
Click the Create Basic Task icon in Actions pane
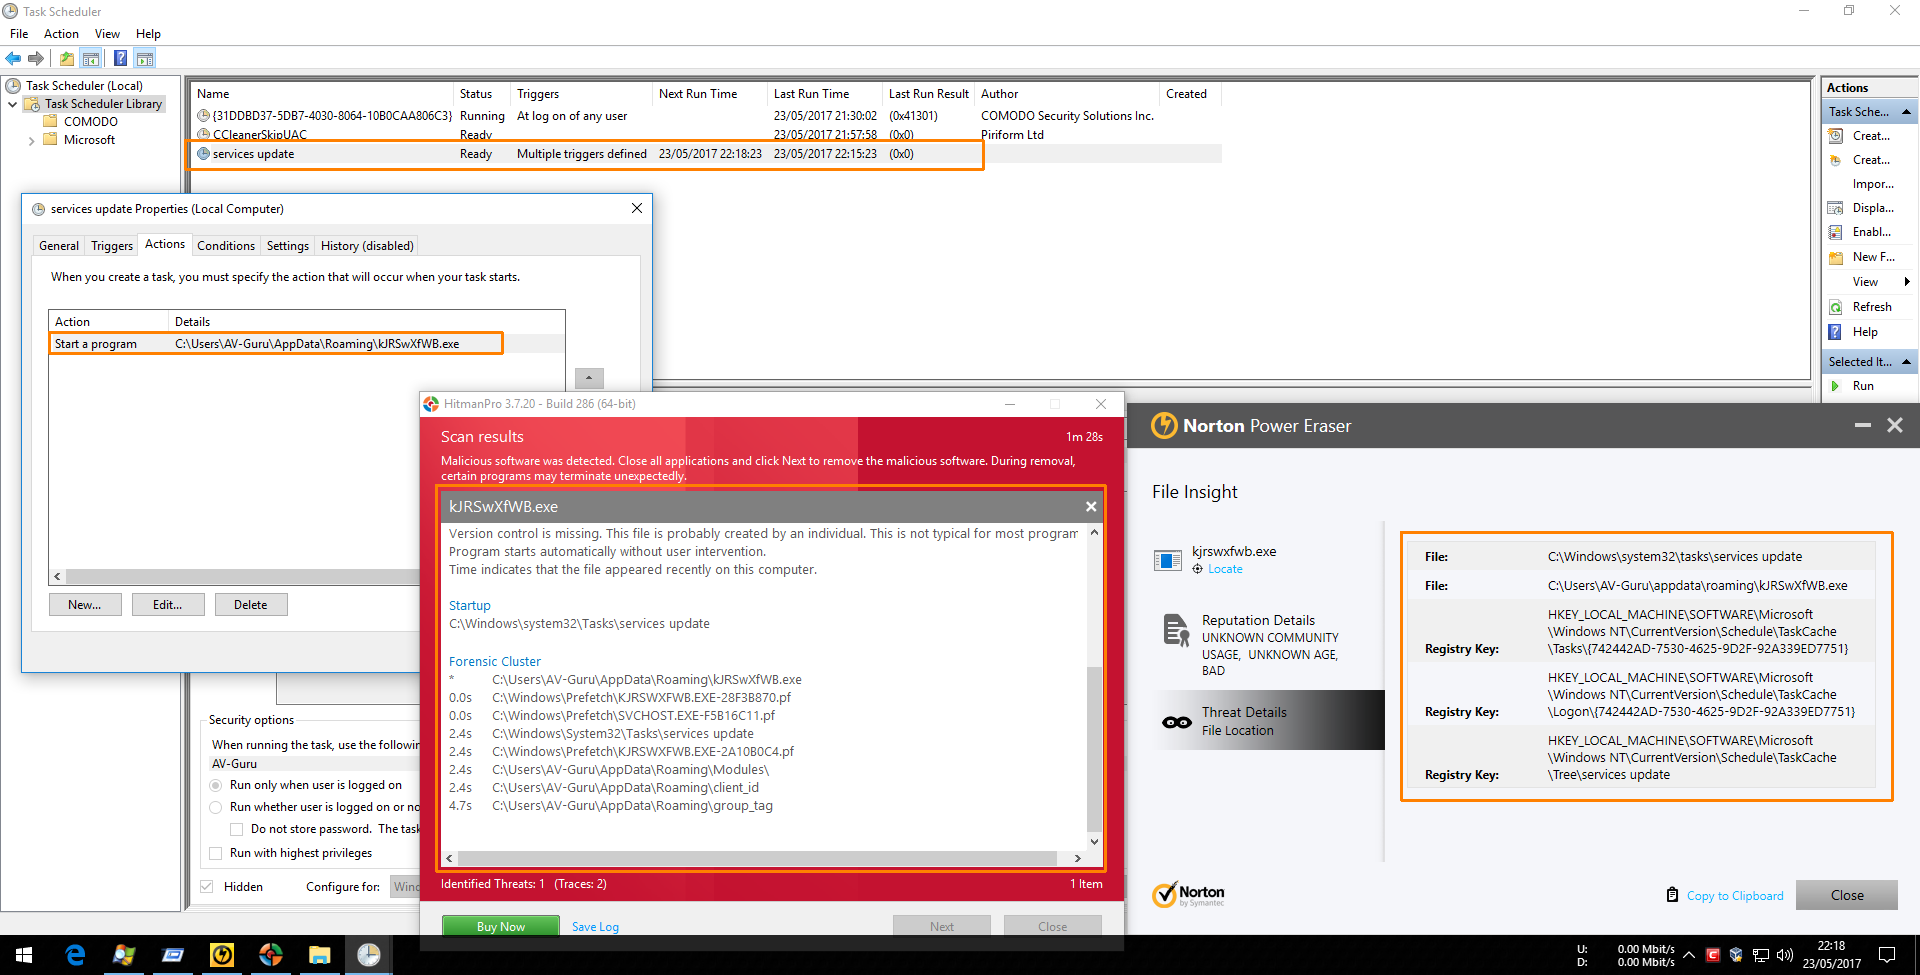[1835, 136]
